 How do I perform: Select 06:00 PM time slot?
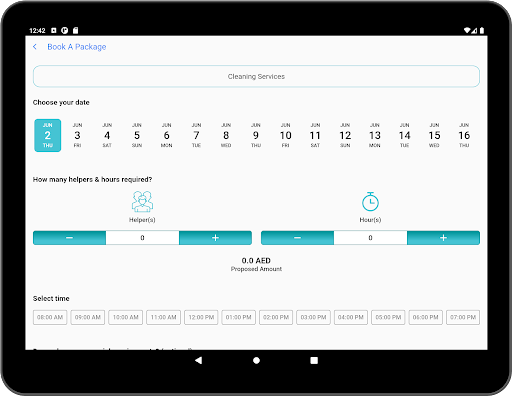tap(426, 317)
